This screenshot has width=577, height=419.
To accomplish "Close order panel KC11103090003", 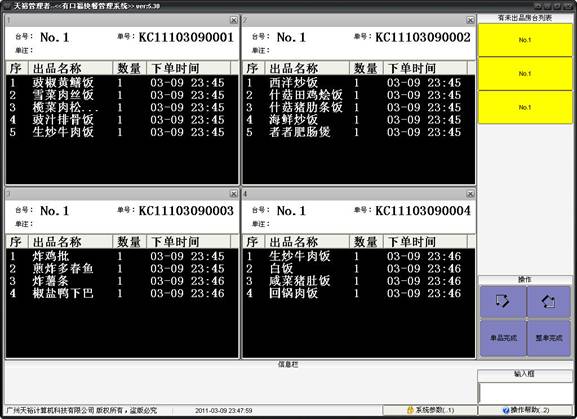I will [x=234, y=194].
